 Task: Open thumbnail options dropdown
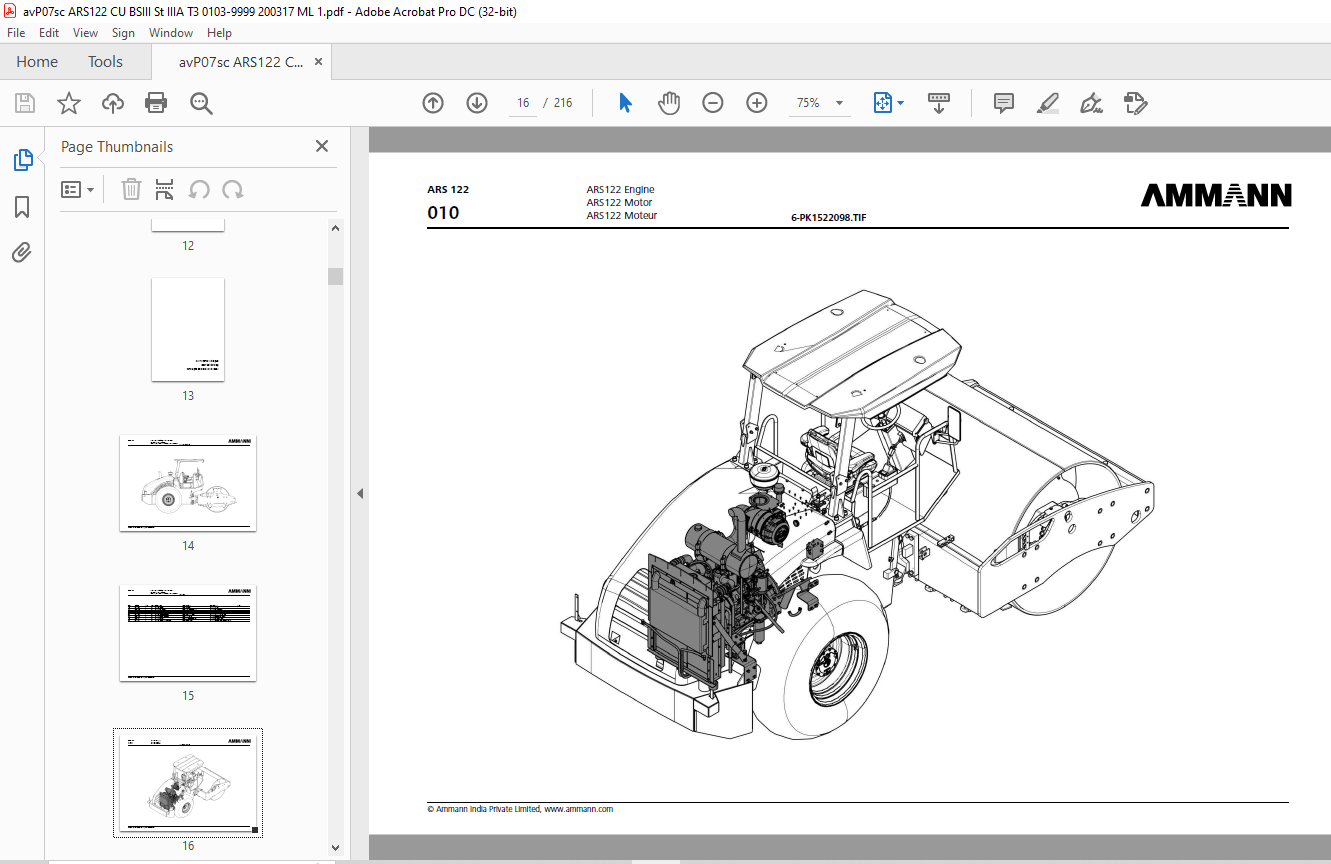(78, 189)
